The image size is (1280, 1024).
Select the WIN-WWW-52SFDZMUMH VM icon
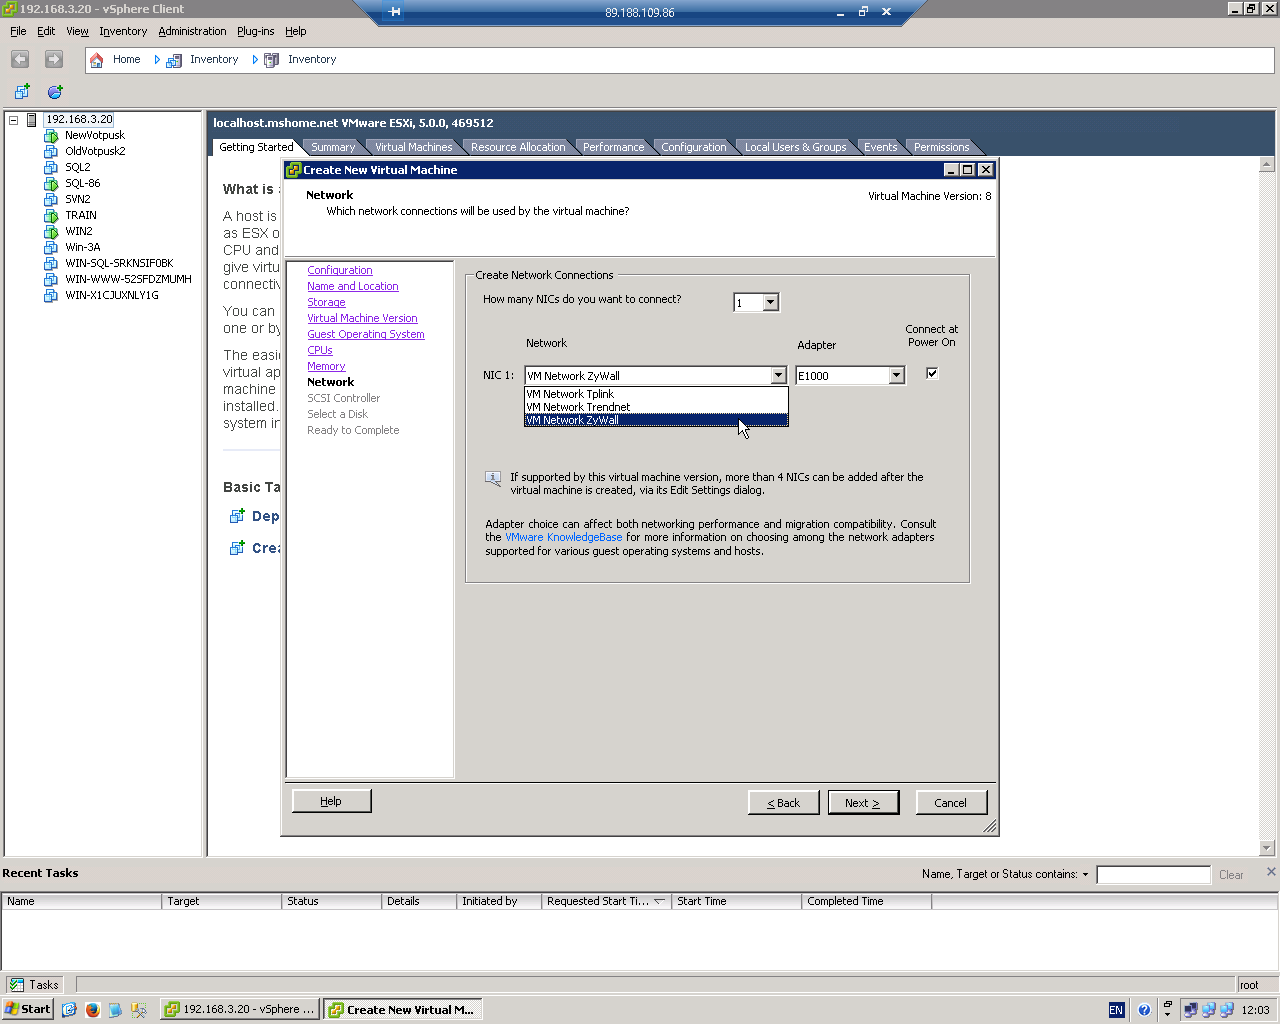tap(51, 280)
